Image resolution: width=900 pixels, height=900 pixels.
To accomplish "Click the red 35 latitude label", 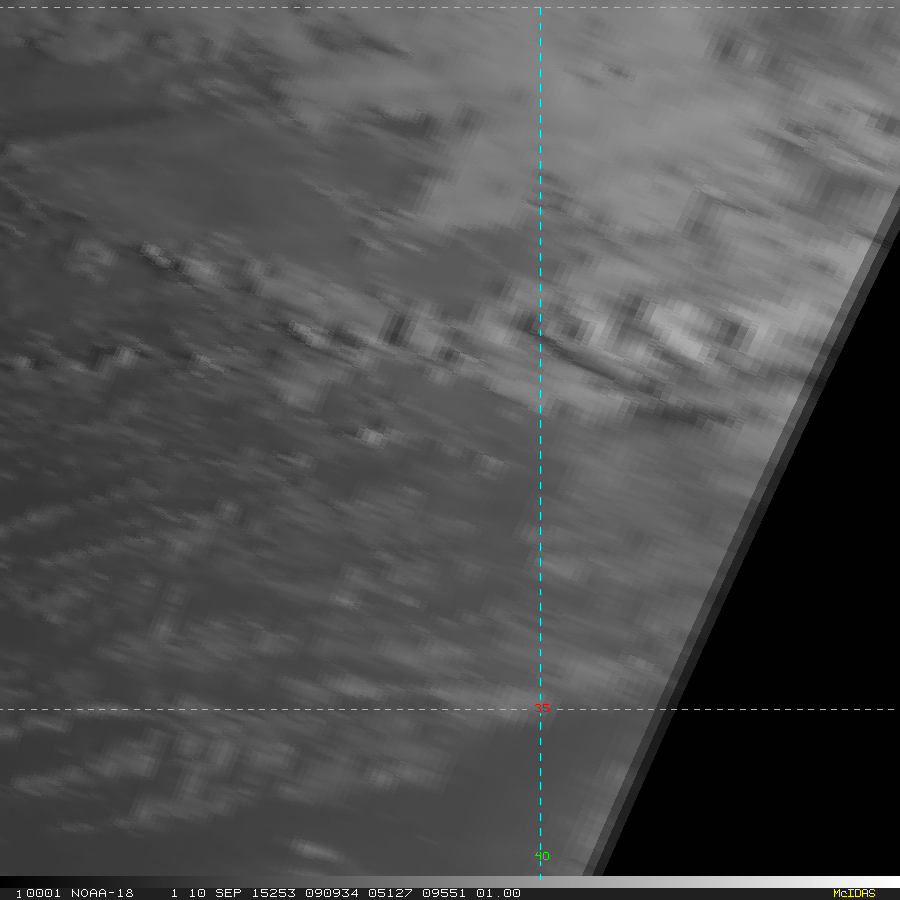I will (542, 708).
